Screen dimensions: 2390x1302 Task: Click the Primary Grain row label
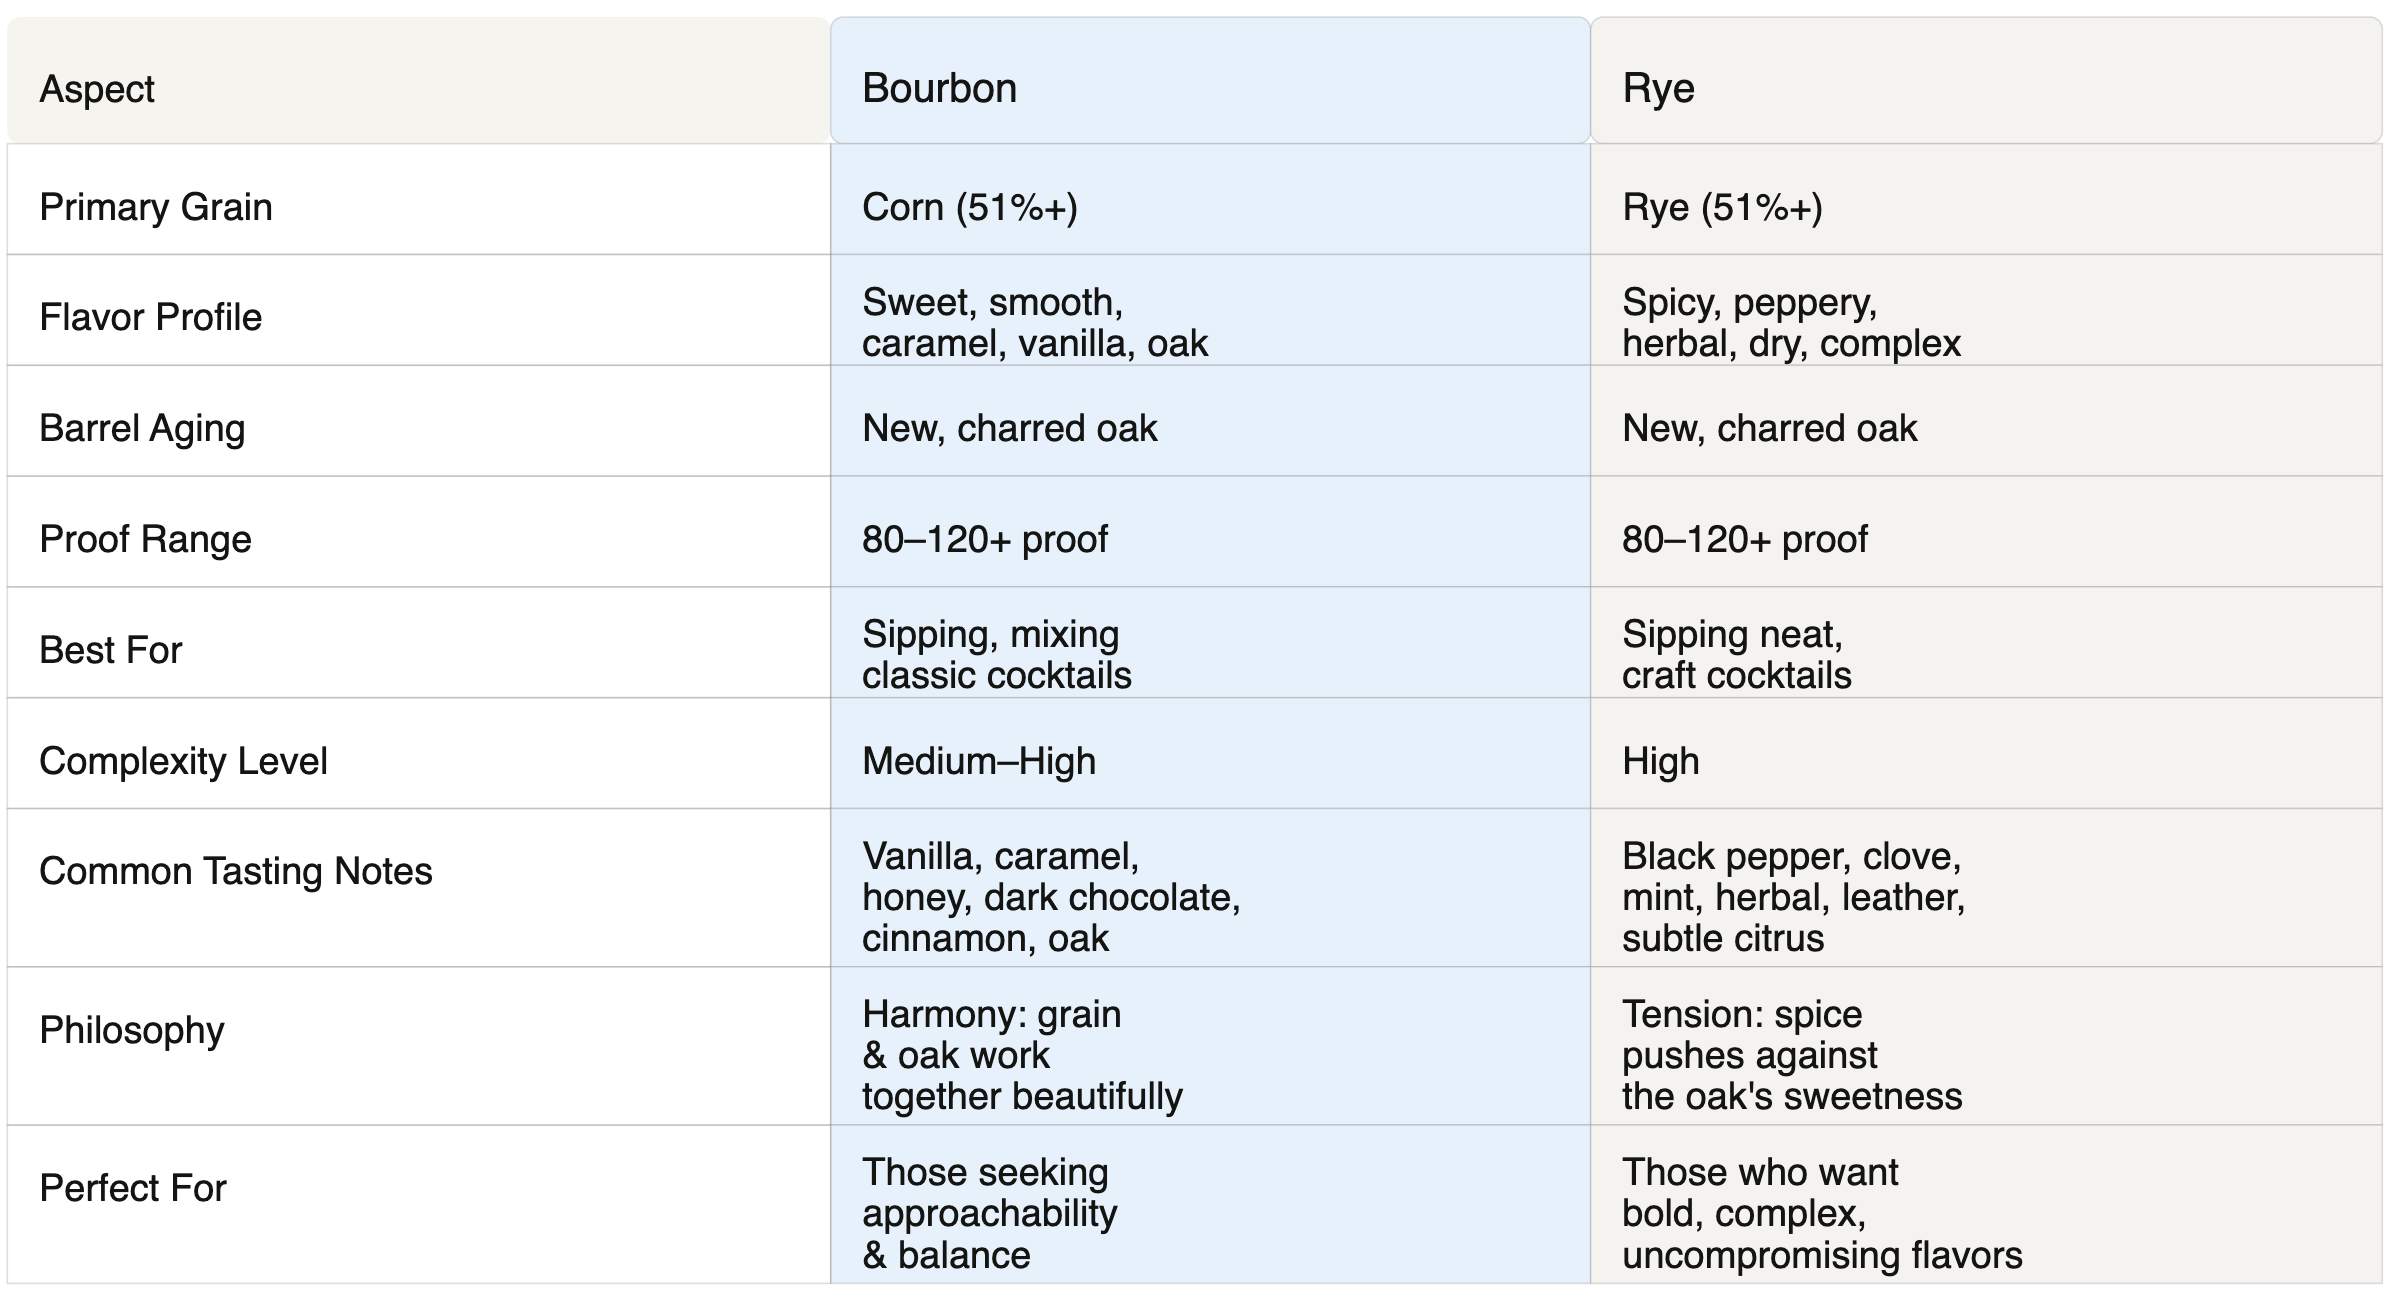pos(156,207)
